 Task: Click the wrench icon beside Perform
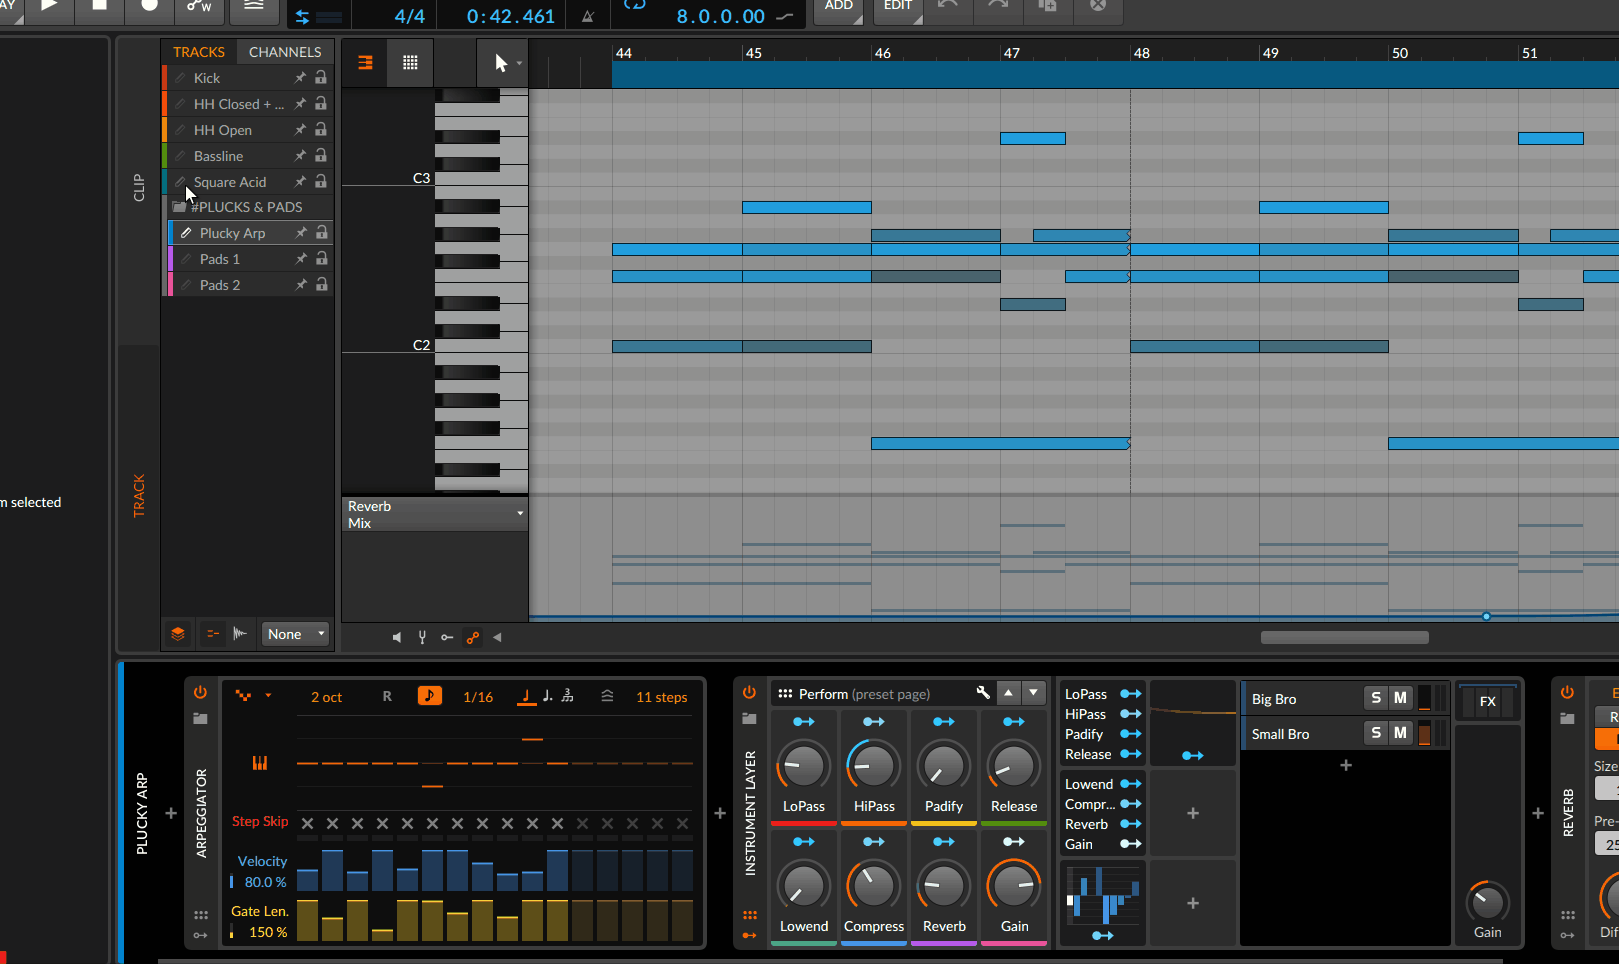[x=983, y=692]
